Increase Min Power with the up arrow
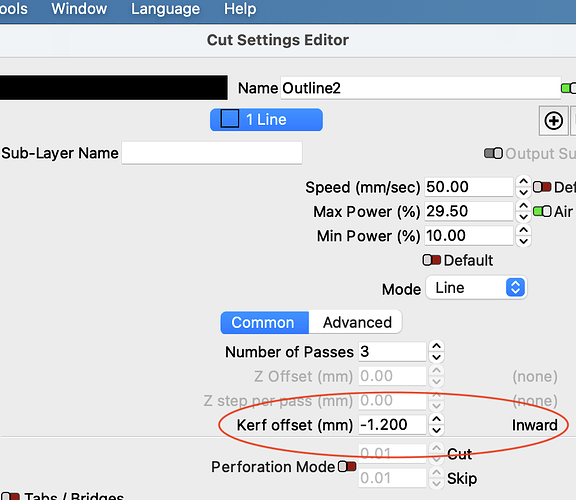The height and width of the screenshot is (500, 576). (523, 230)
